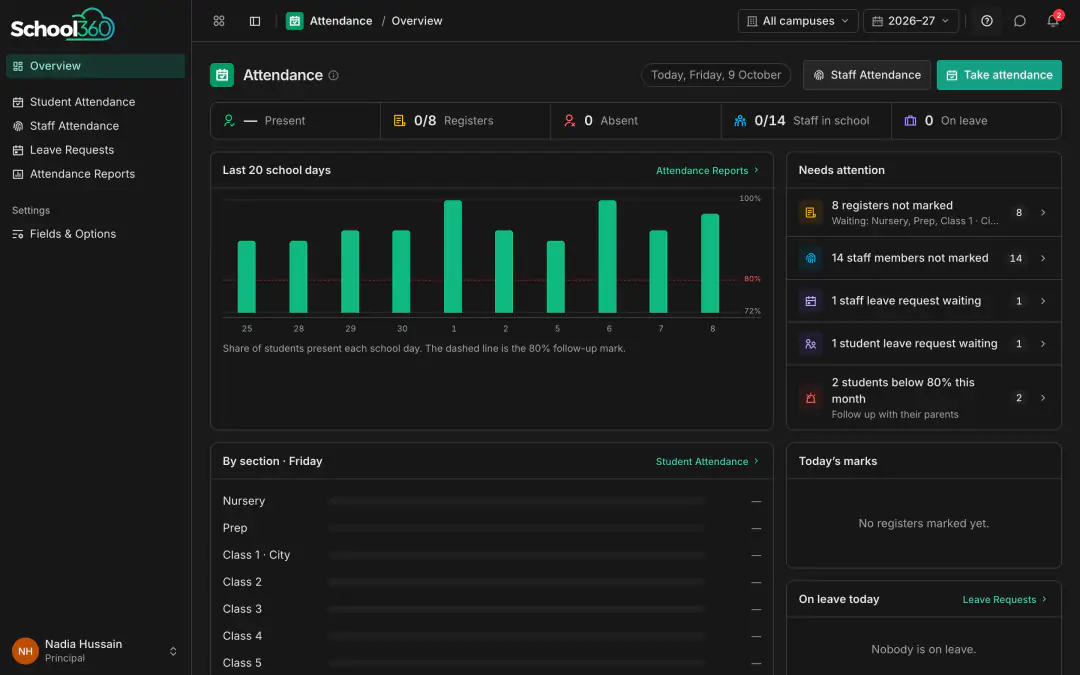Click the Staff Attendance button
This screenshot has height=675, width=1080.
866,75
